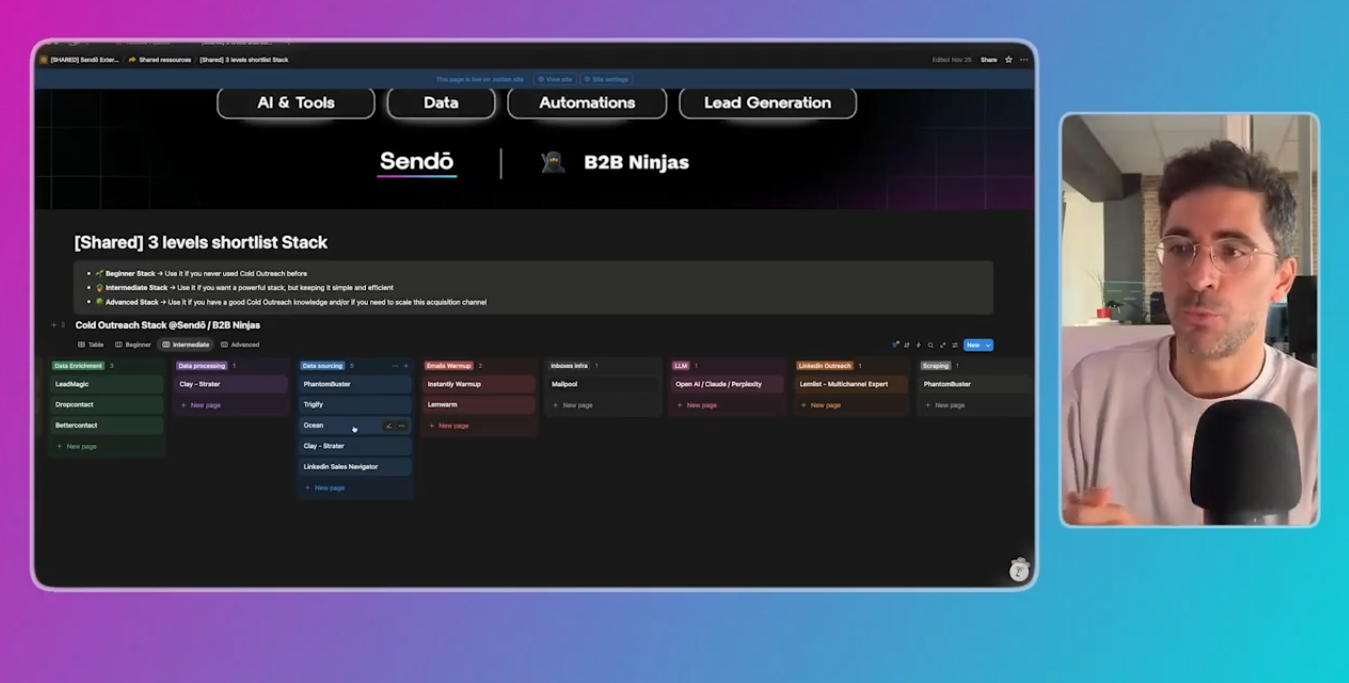Open the Open AI / Claude / Perplexity card
The image size is (1349, 683).
(727, 384)
